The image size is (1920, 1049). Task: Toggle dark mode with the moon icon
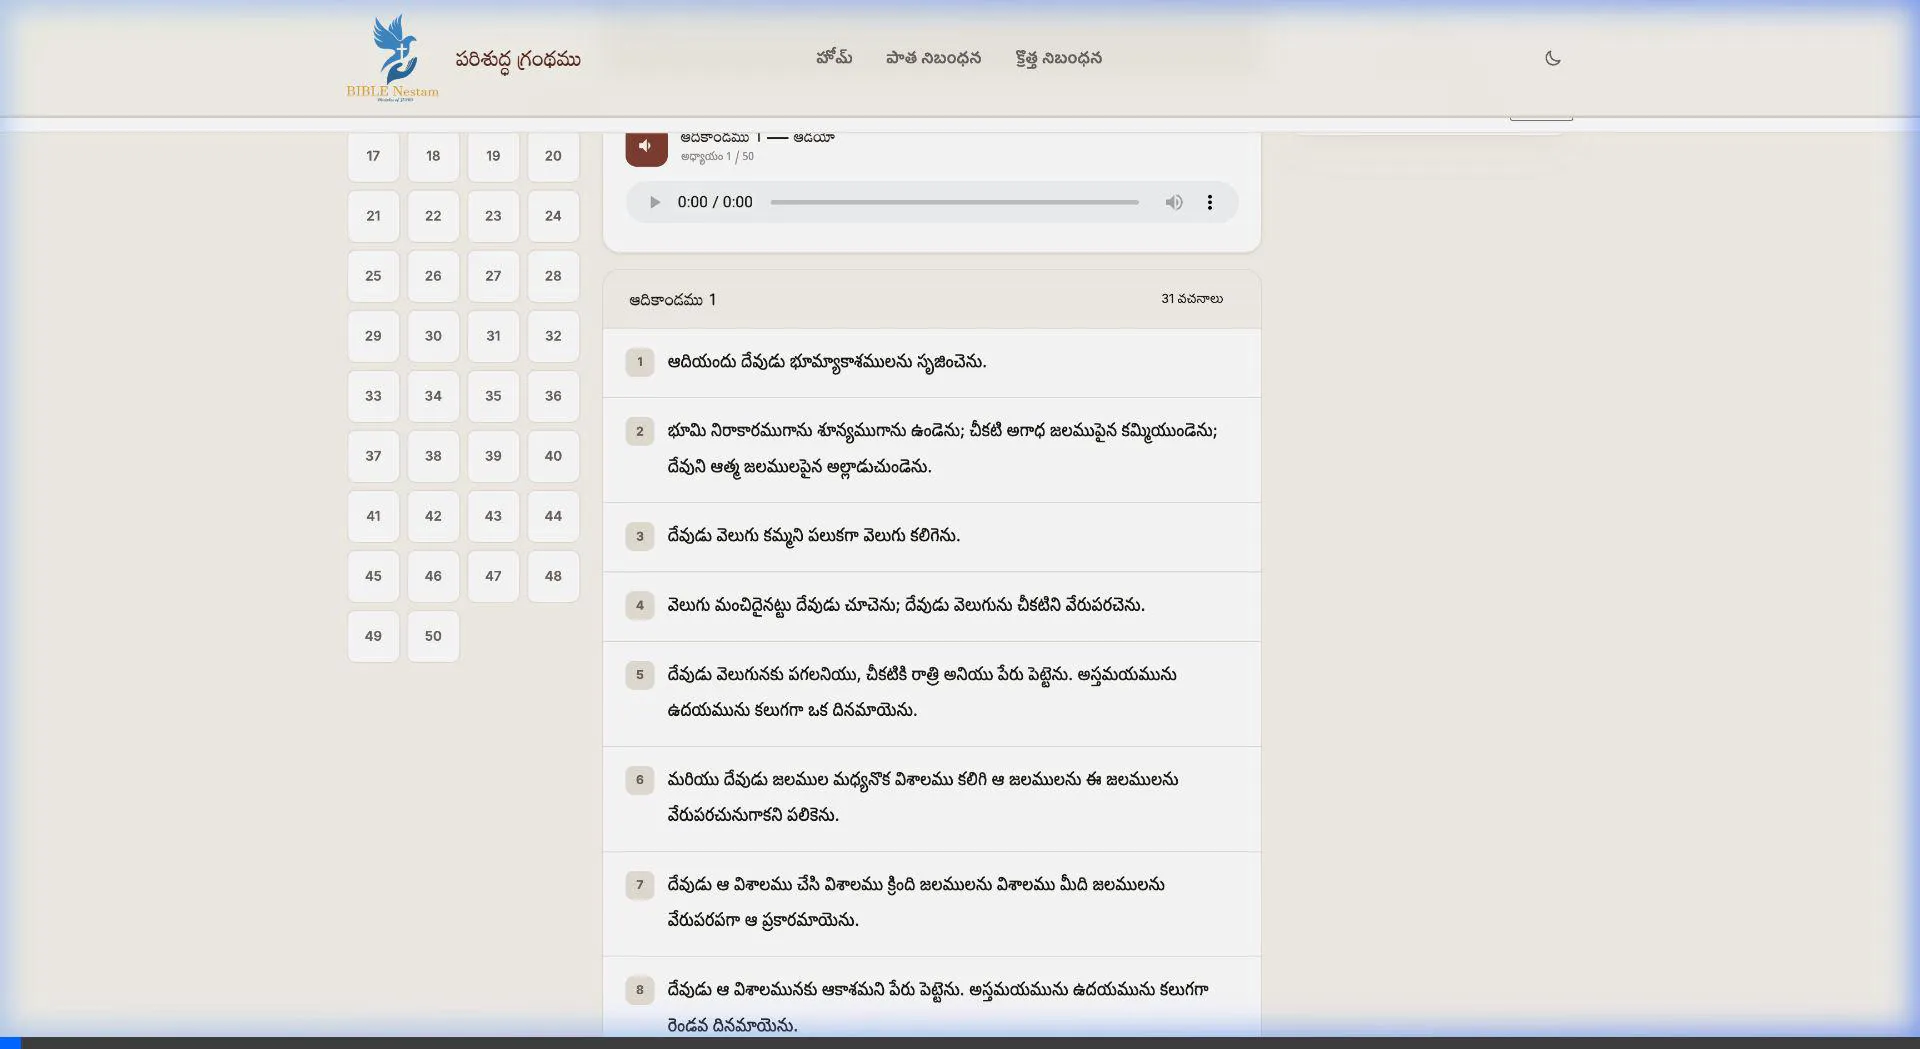1552,58
